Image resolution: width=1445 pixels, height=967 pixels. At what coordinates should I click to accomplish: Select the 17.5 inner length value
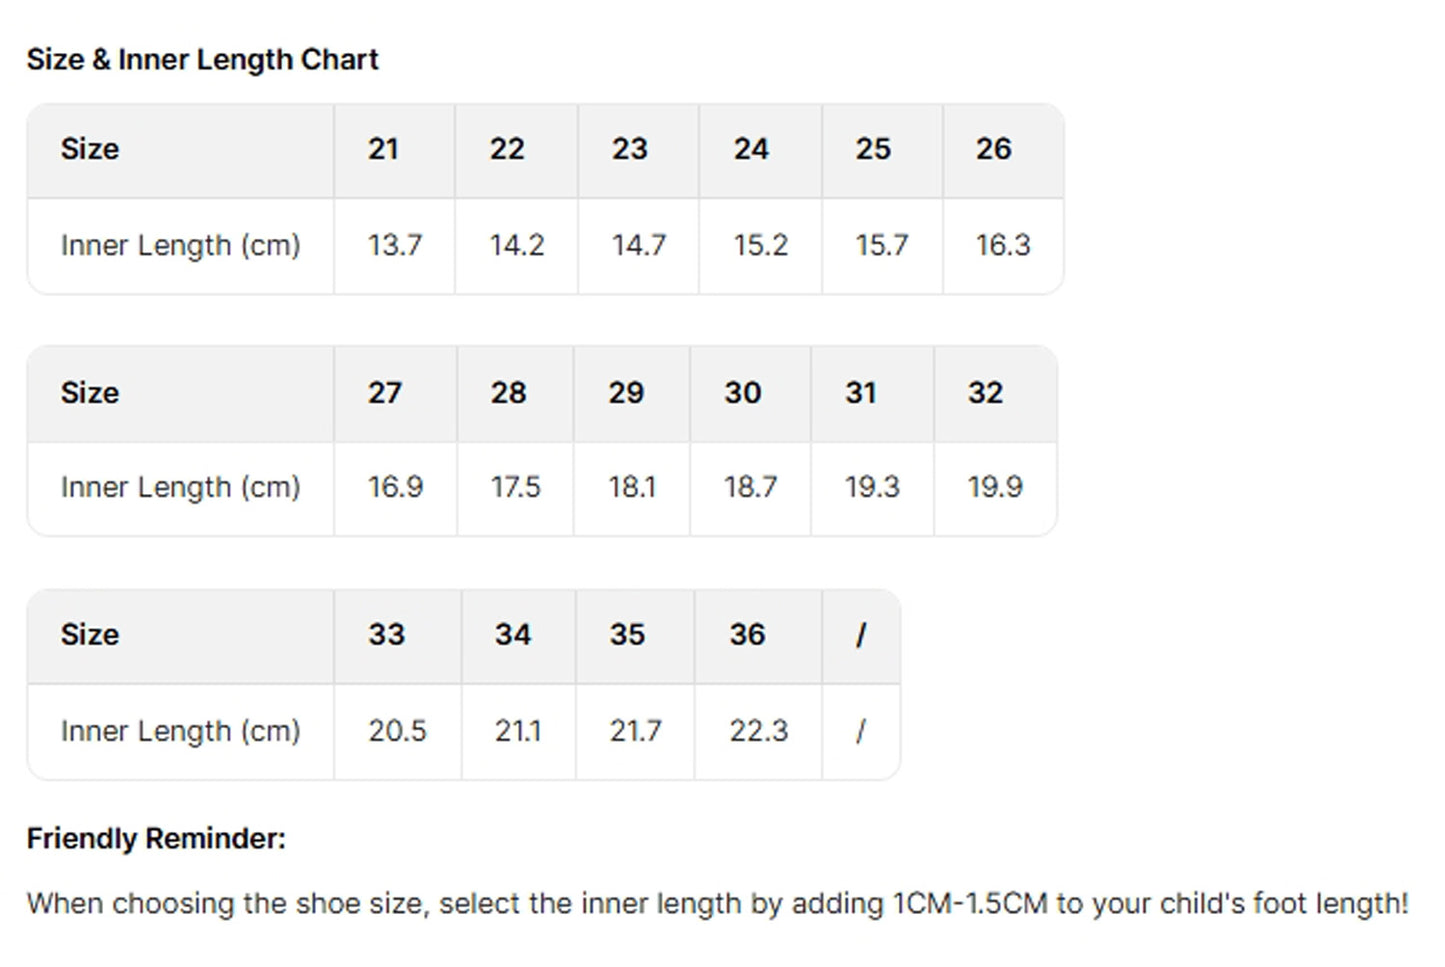tap(515, 487)
